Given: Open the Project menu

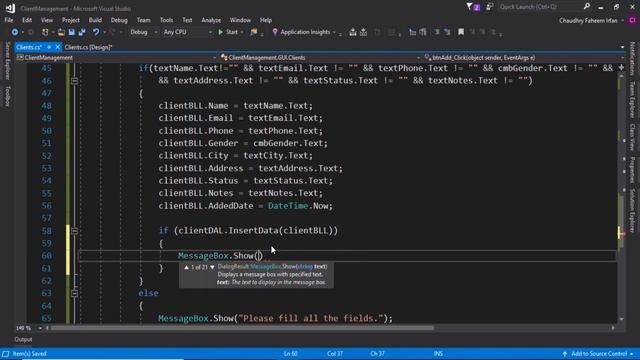Looking at the screenshot, I should 71,20.
